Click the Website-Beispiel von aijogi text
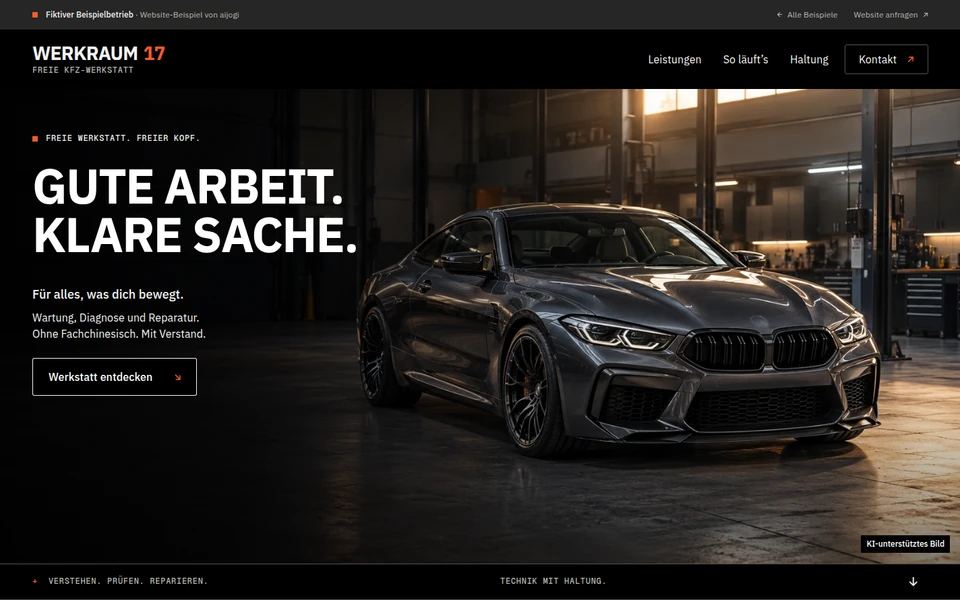Image resolution: width=960 pixels, height=600 pixels. click(x=189, y=15)
